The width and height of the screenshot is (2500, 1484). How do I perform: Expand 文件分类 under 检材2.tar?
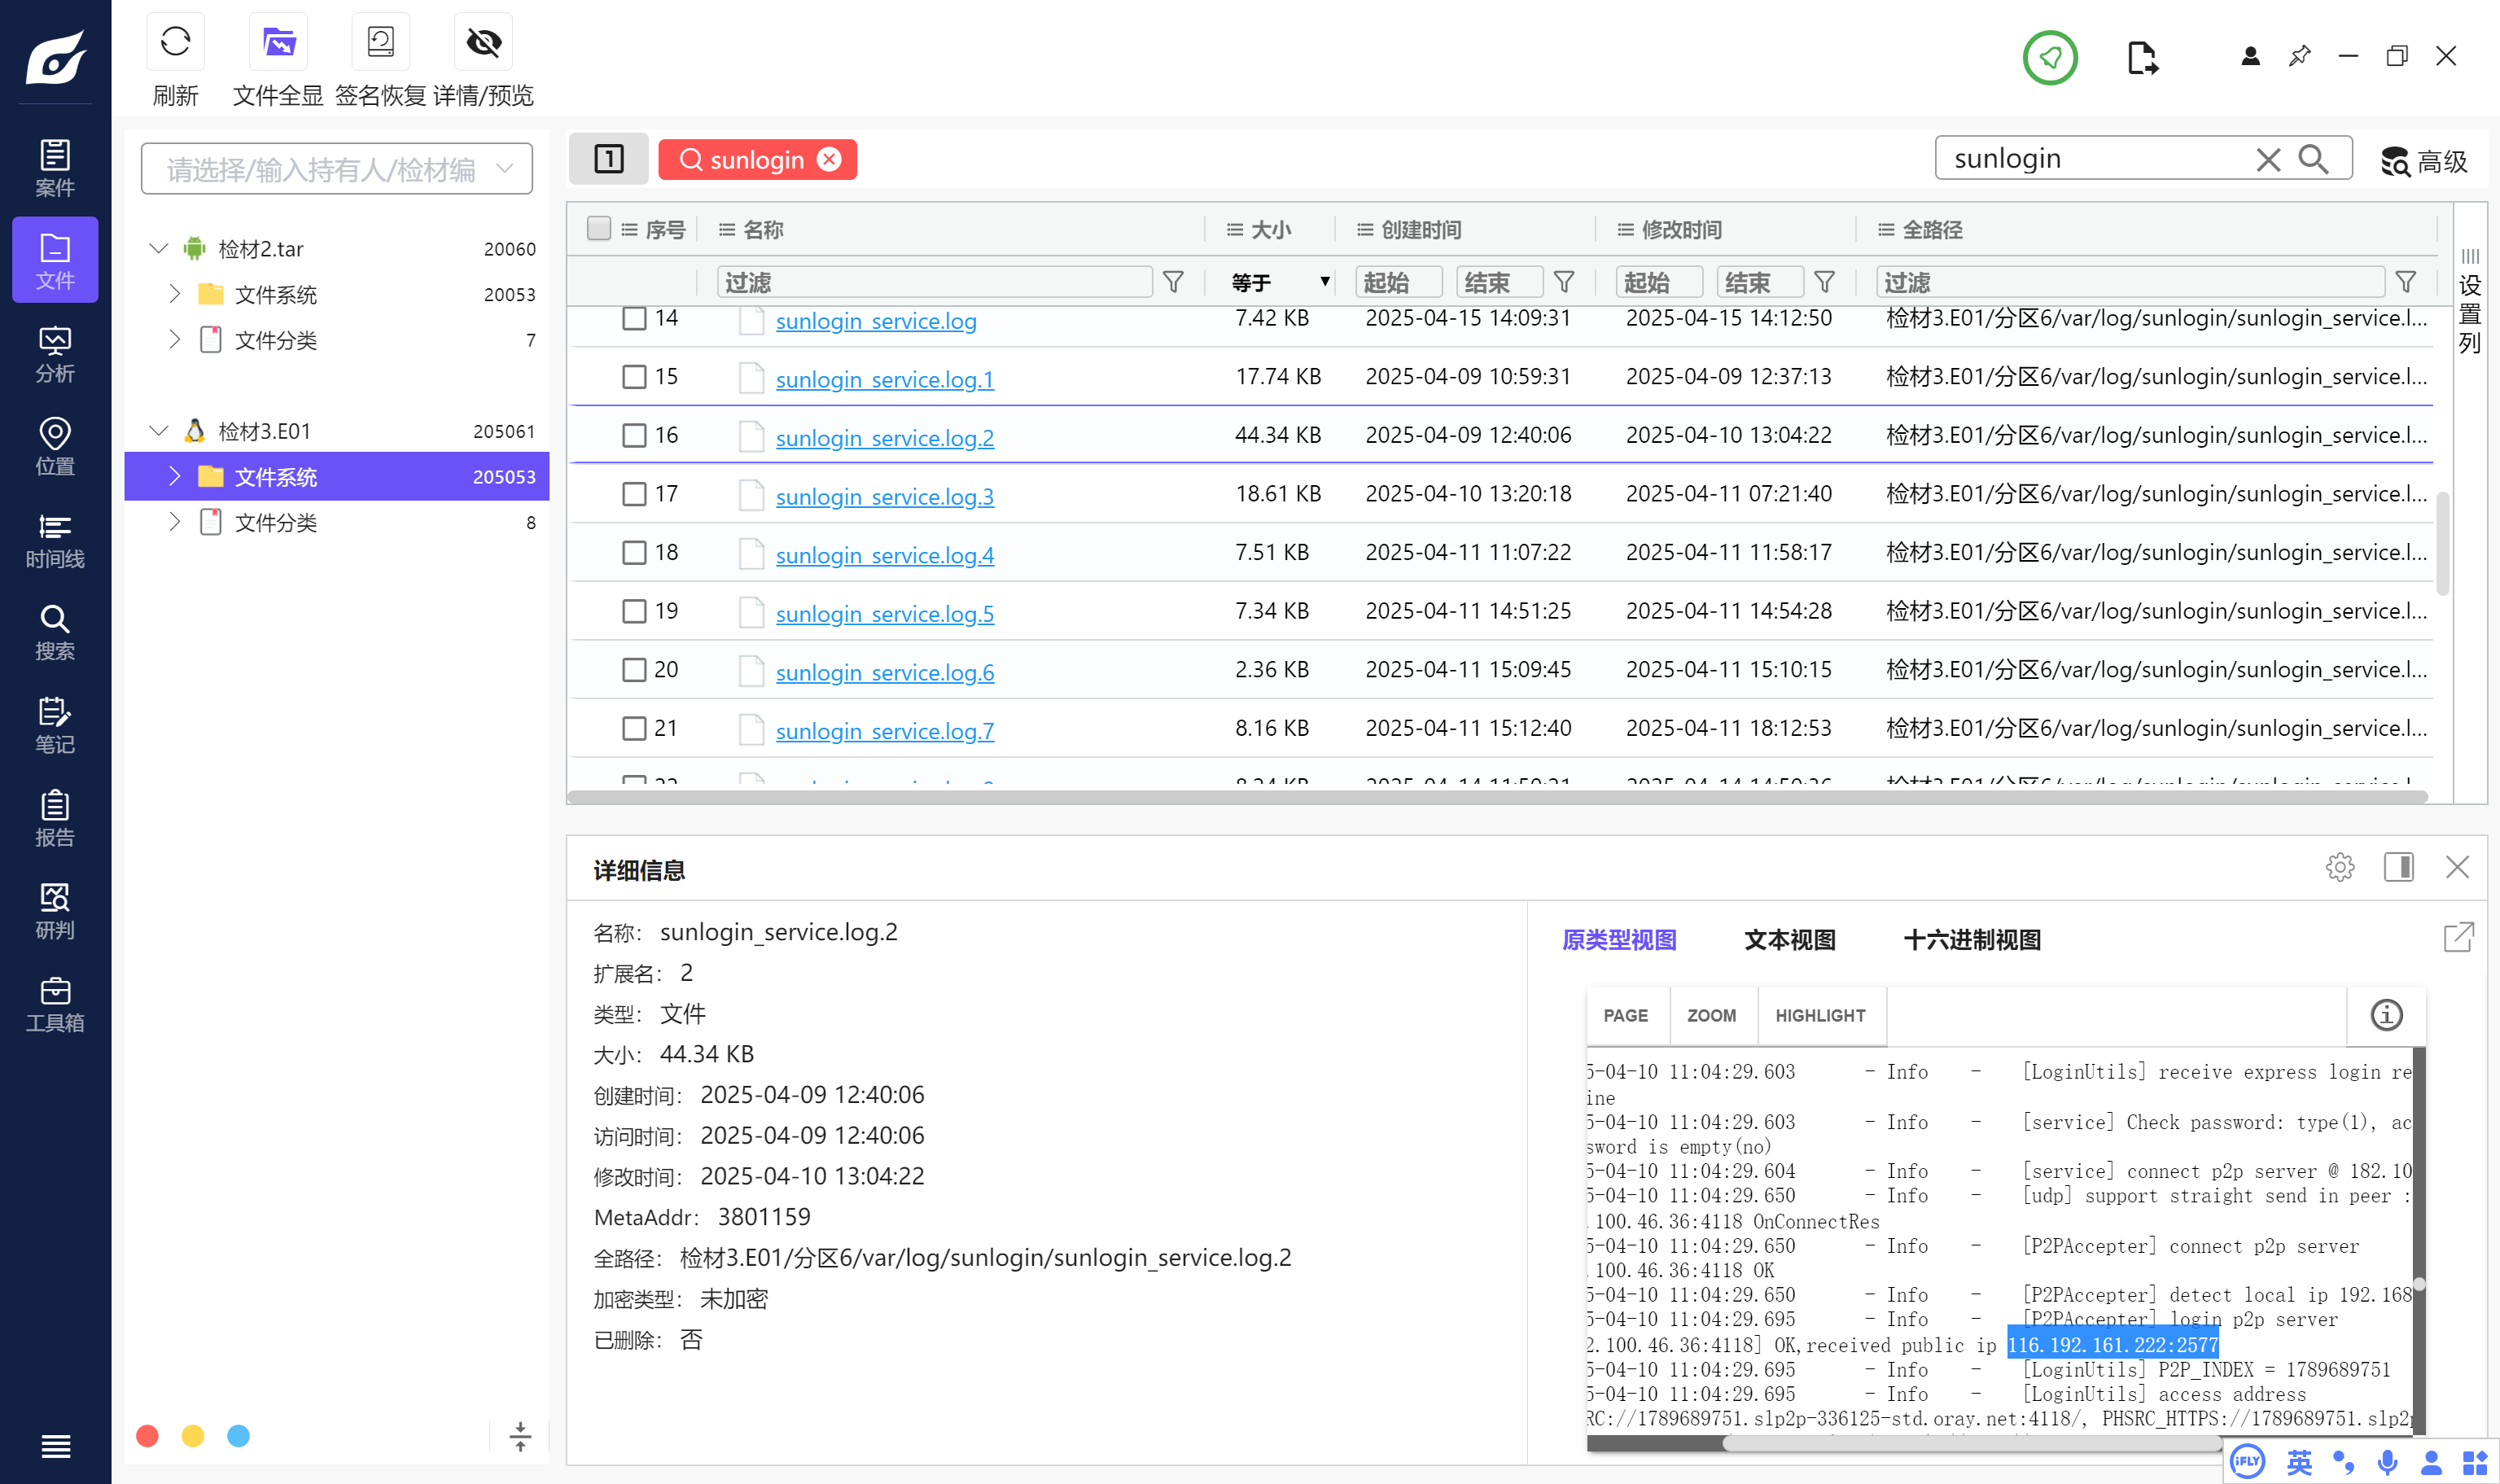(174, 339)
